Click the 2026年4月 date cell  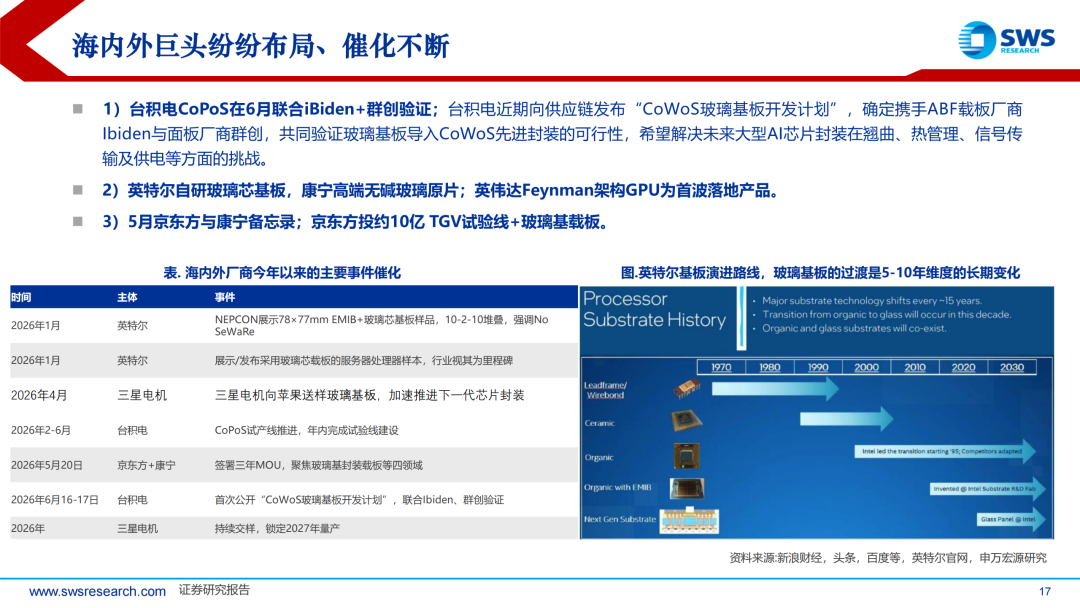(39, 395)
